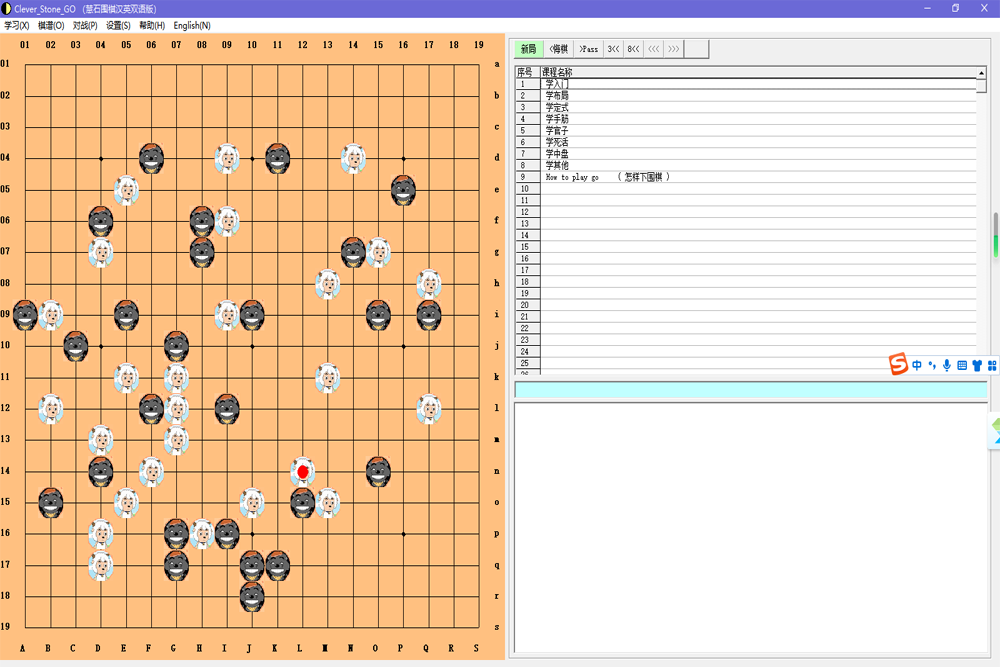Click the 8<< fast rewind control
Viewport: 1000px width, 667px height.
coord(632,48)
